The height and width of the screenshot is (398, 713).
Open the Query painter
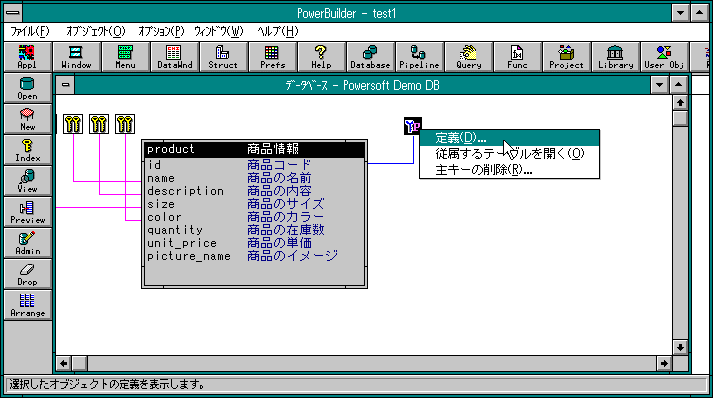[468, 57]
